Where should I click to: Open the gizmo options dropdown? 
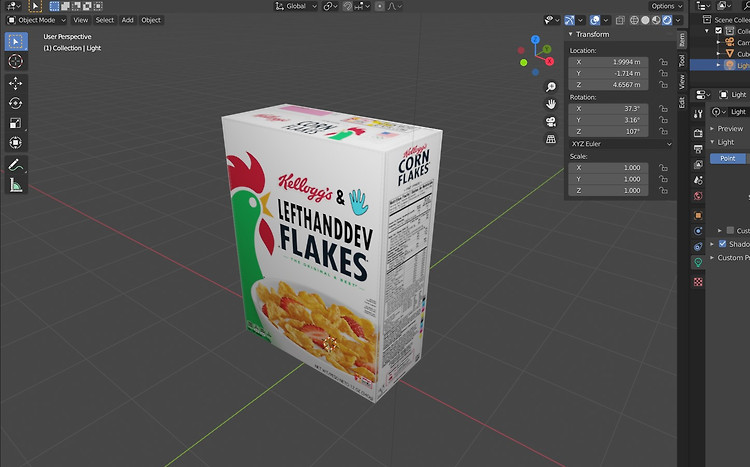click(x=581, y=20)
